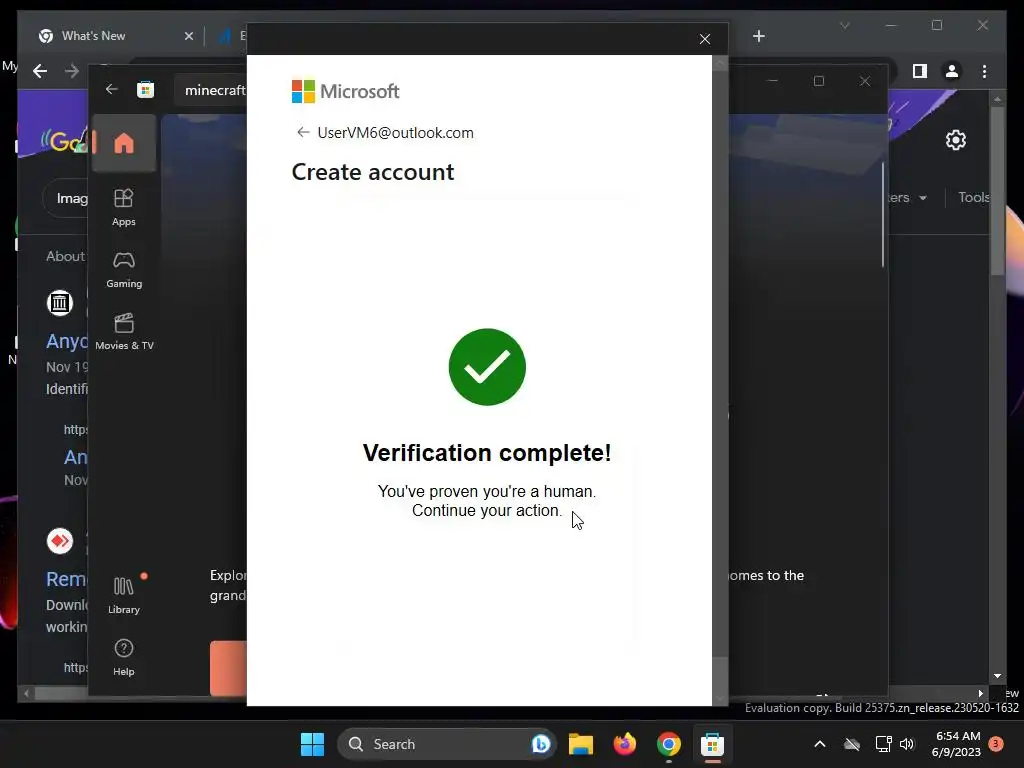
Task: Open Chrome three-dot menu
Action: pos(984,71)
